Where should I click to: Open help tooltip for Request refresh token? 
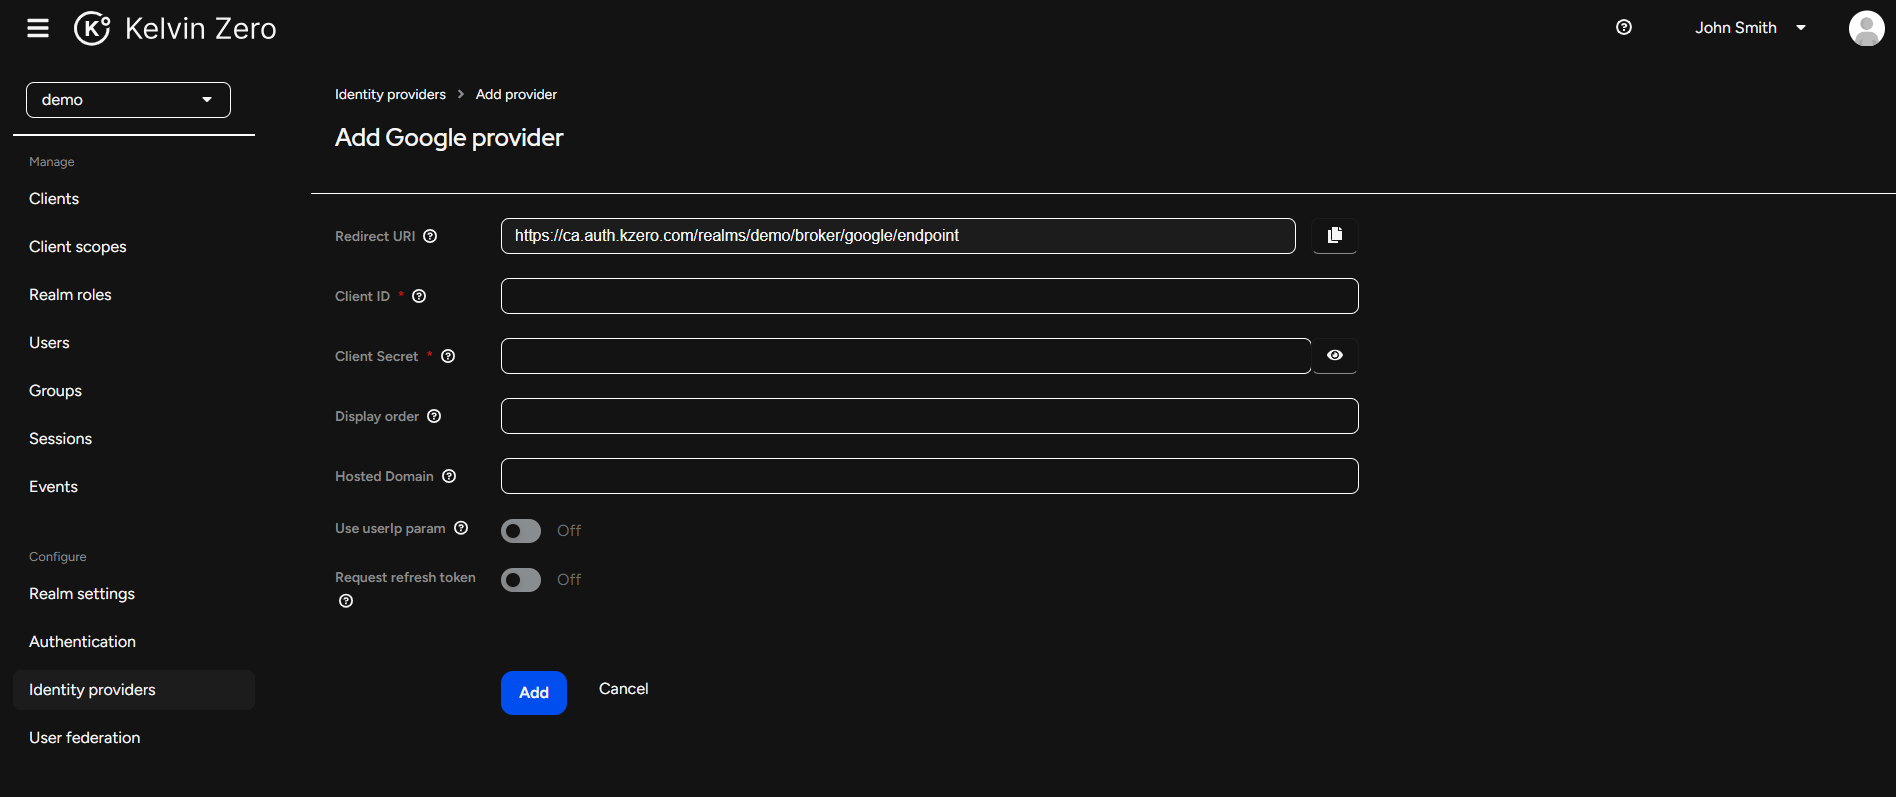click(346, 601)
